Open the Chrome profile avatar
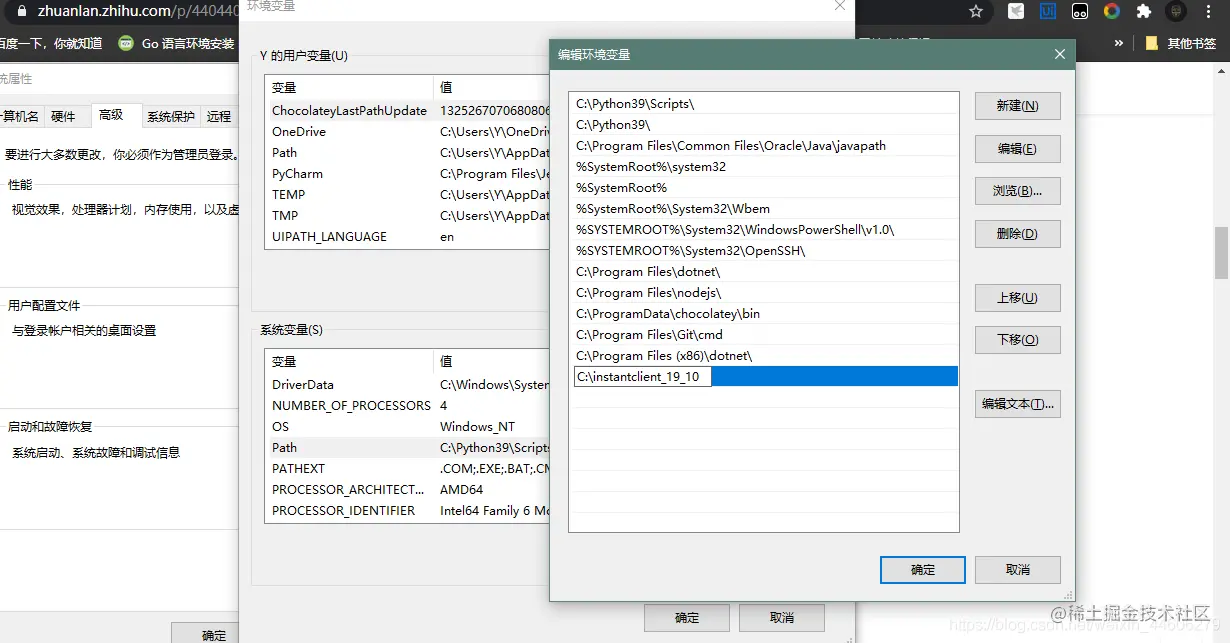This screenshot has width=1230, height=643. click(1178, 12)
